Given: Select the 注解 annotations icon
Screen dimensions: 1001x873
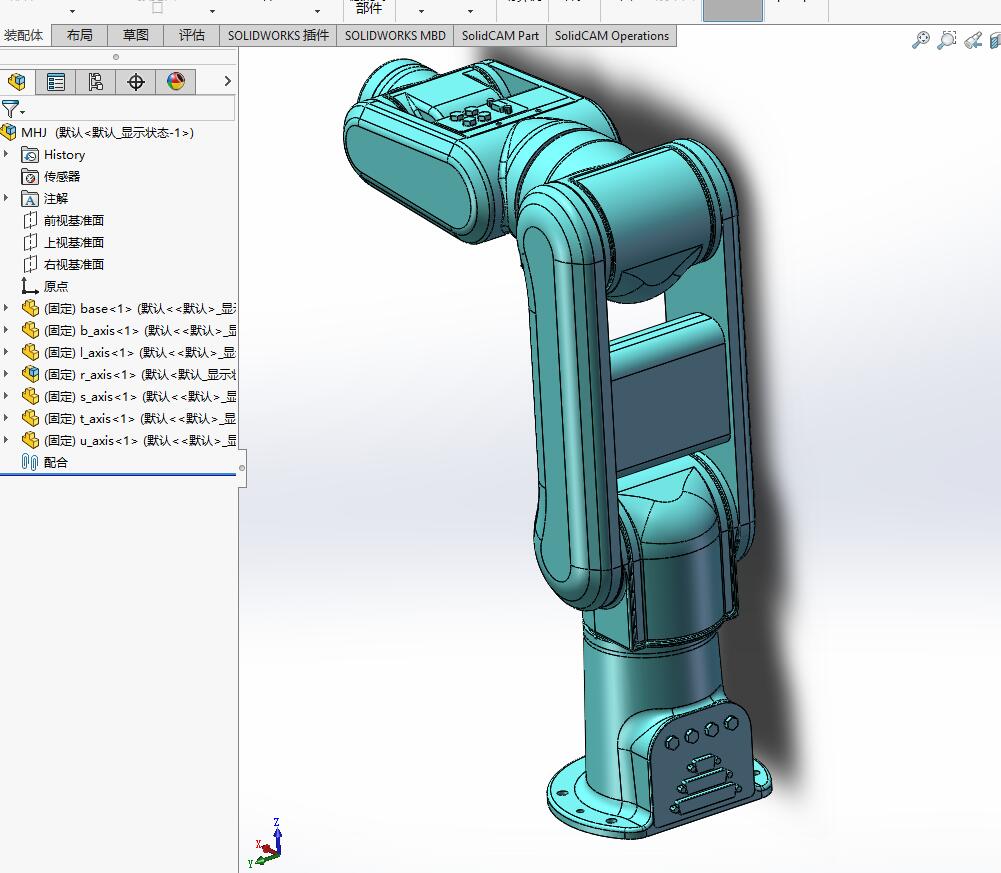Looking at the screenshot, I should click(30, 199).
